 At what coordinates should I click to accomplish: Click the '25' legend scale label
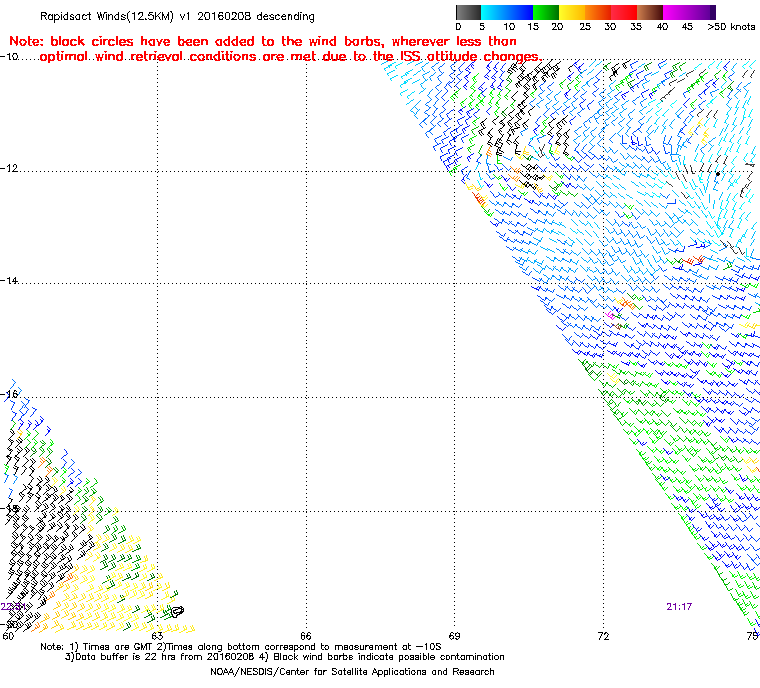pos(585,27)
